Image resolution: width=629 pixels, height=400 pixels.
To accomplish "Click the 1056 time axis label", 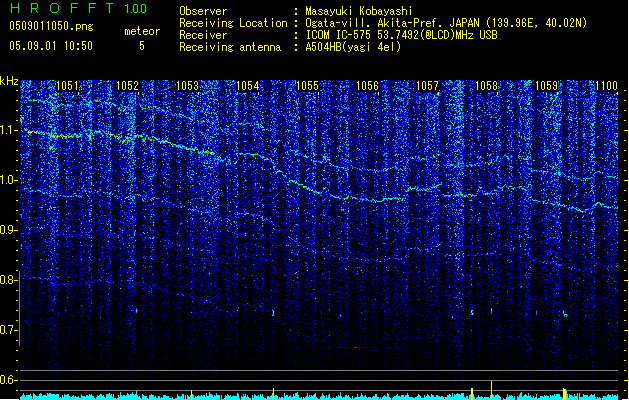I will (367, 86).
